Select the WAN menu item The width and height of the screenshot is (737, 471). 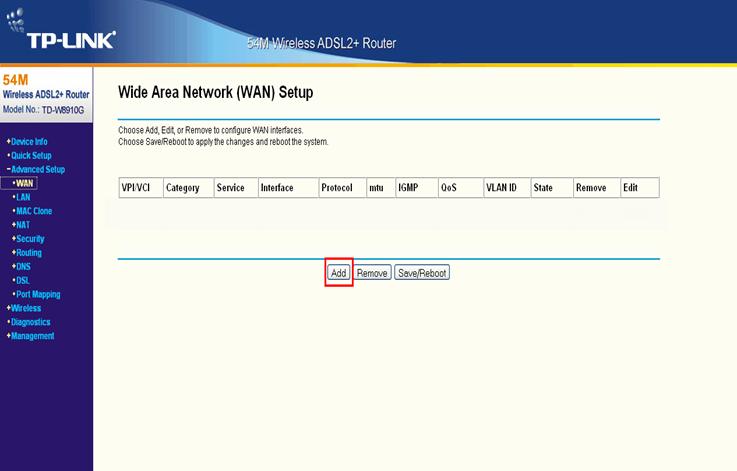coord(24,183)
